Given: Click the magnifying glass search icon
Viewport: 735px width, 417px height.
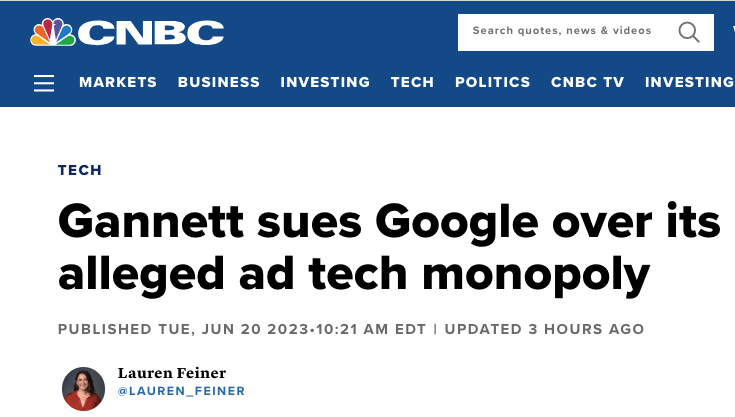Looking at the screenshot, I should point(689,32).
